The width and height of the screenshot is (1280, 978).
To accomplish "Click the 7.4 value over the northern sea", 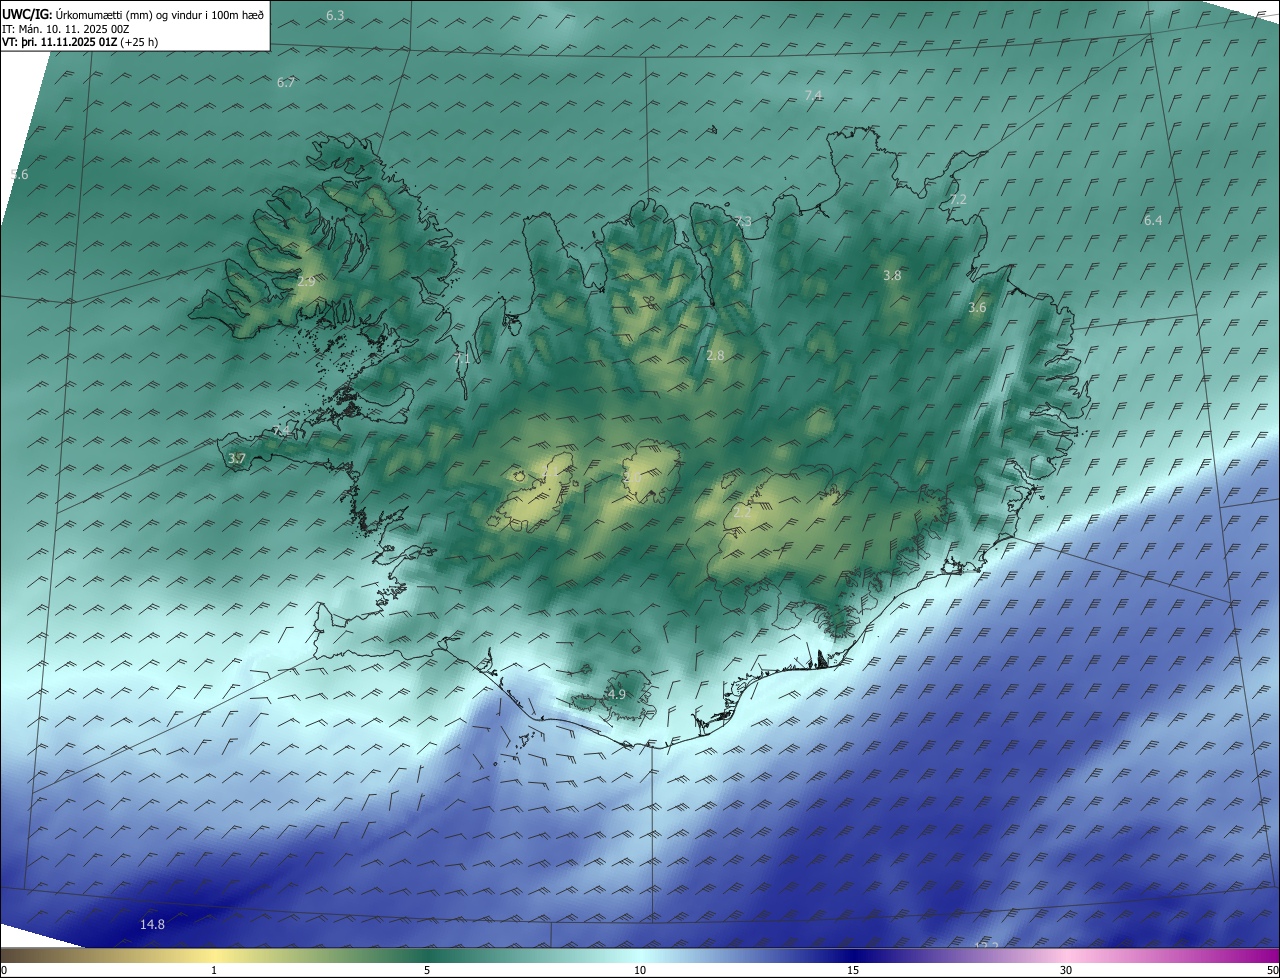I will click(x=813, y=95).
